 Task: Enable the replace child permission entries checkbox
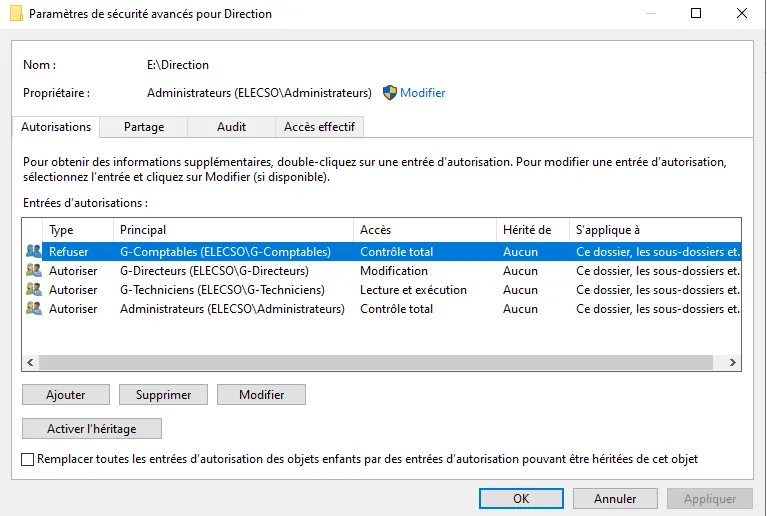pyautogui.click(x=27, y=459)
